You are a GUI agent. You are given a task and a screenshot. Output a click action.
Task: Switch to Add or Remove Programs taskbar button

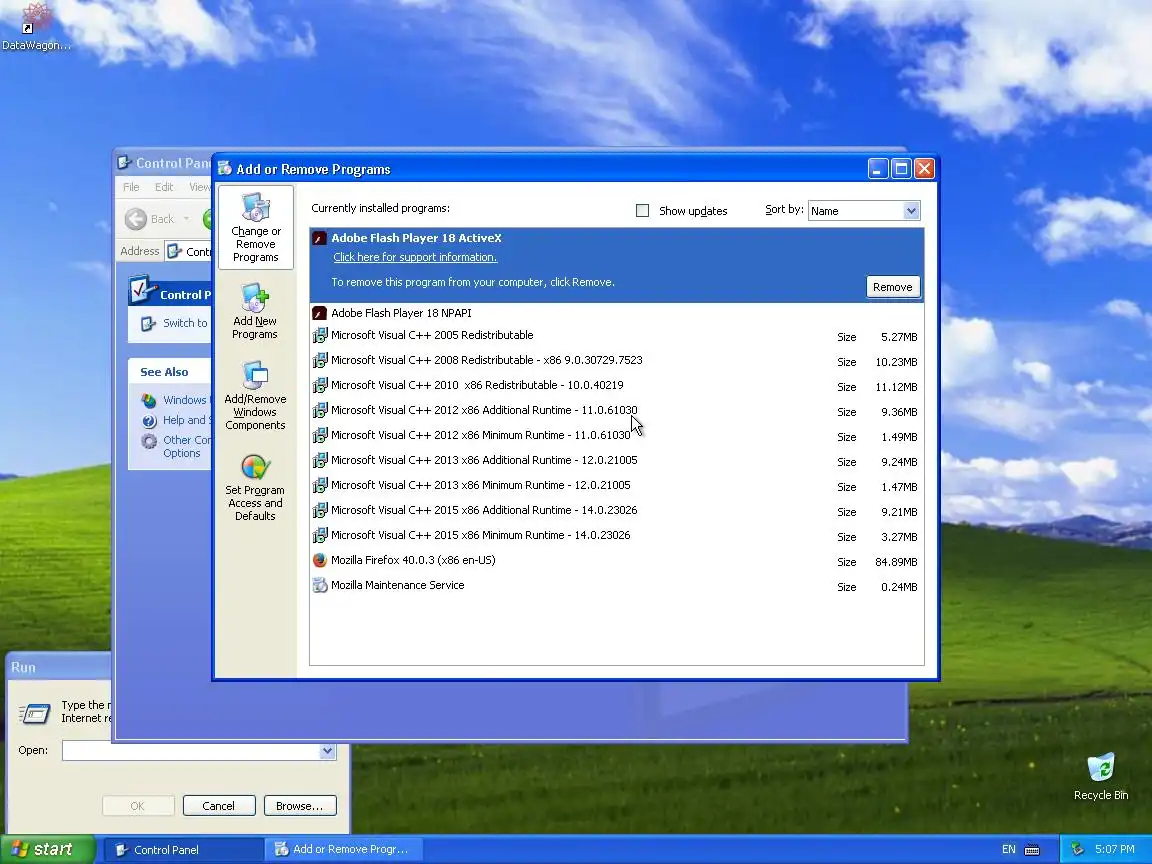pyautogui.click(x=343, y=849)
